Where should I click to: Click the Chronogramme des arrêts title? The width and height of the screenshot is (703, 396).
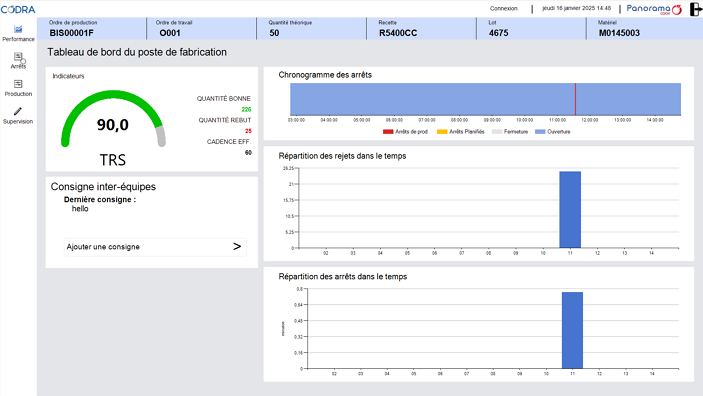(x=325, y=75)
